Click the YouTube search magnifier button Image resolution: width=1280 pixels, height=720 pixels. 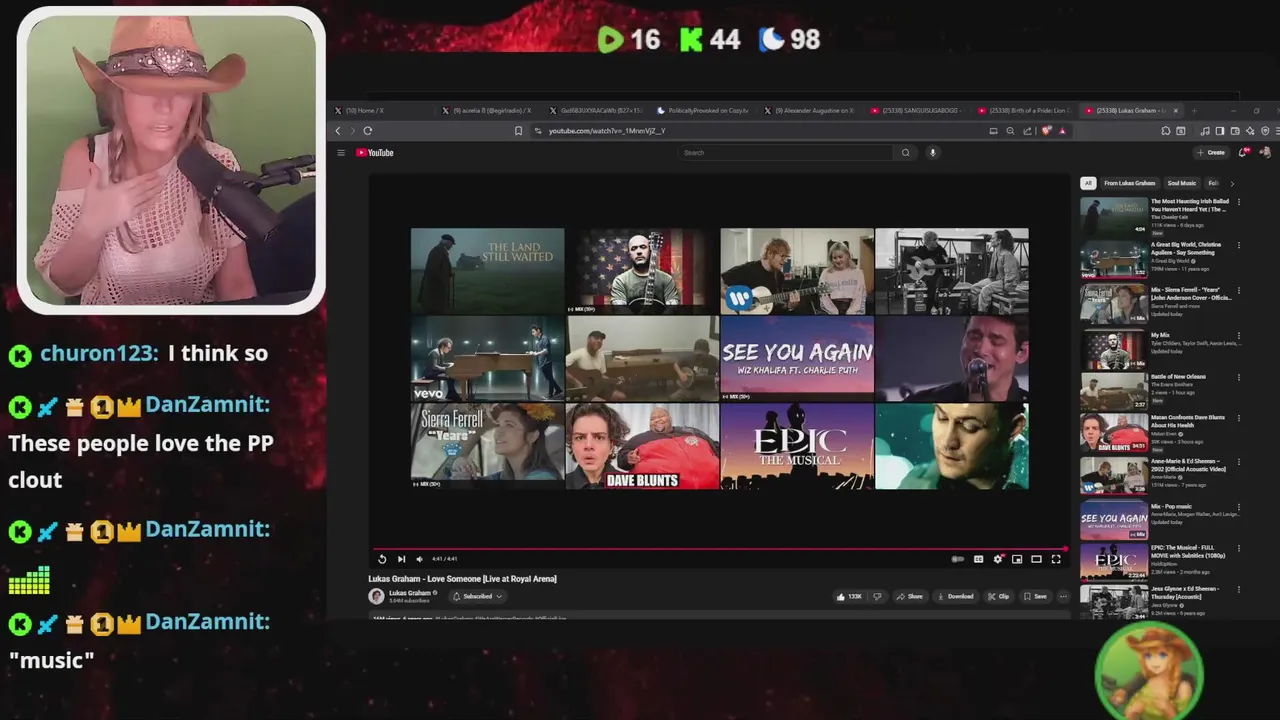(905, 153)
